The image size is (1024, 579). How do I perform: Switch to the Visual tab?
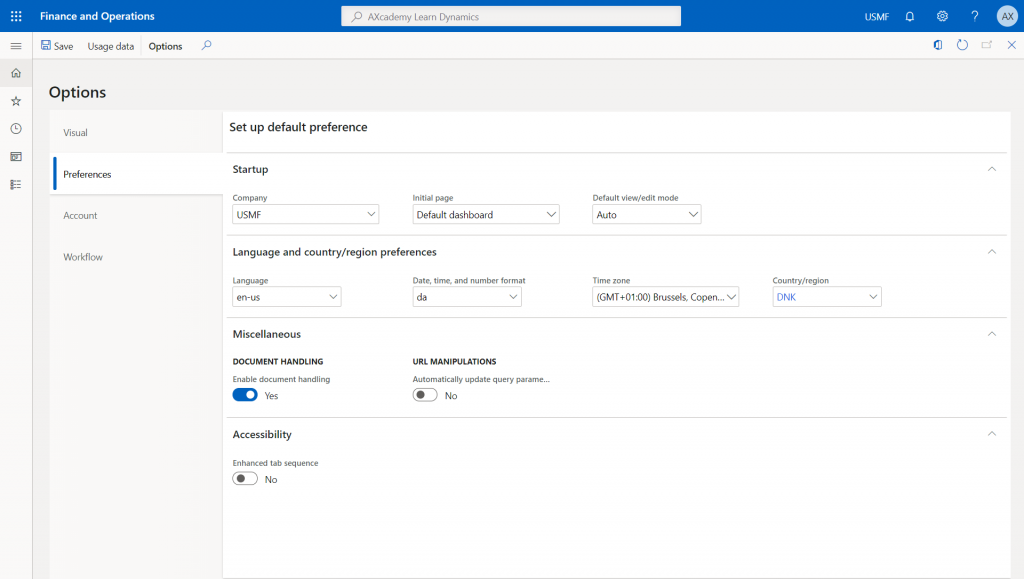point(138,133)
